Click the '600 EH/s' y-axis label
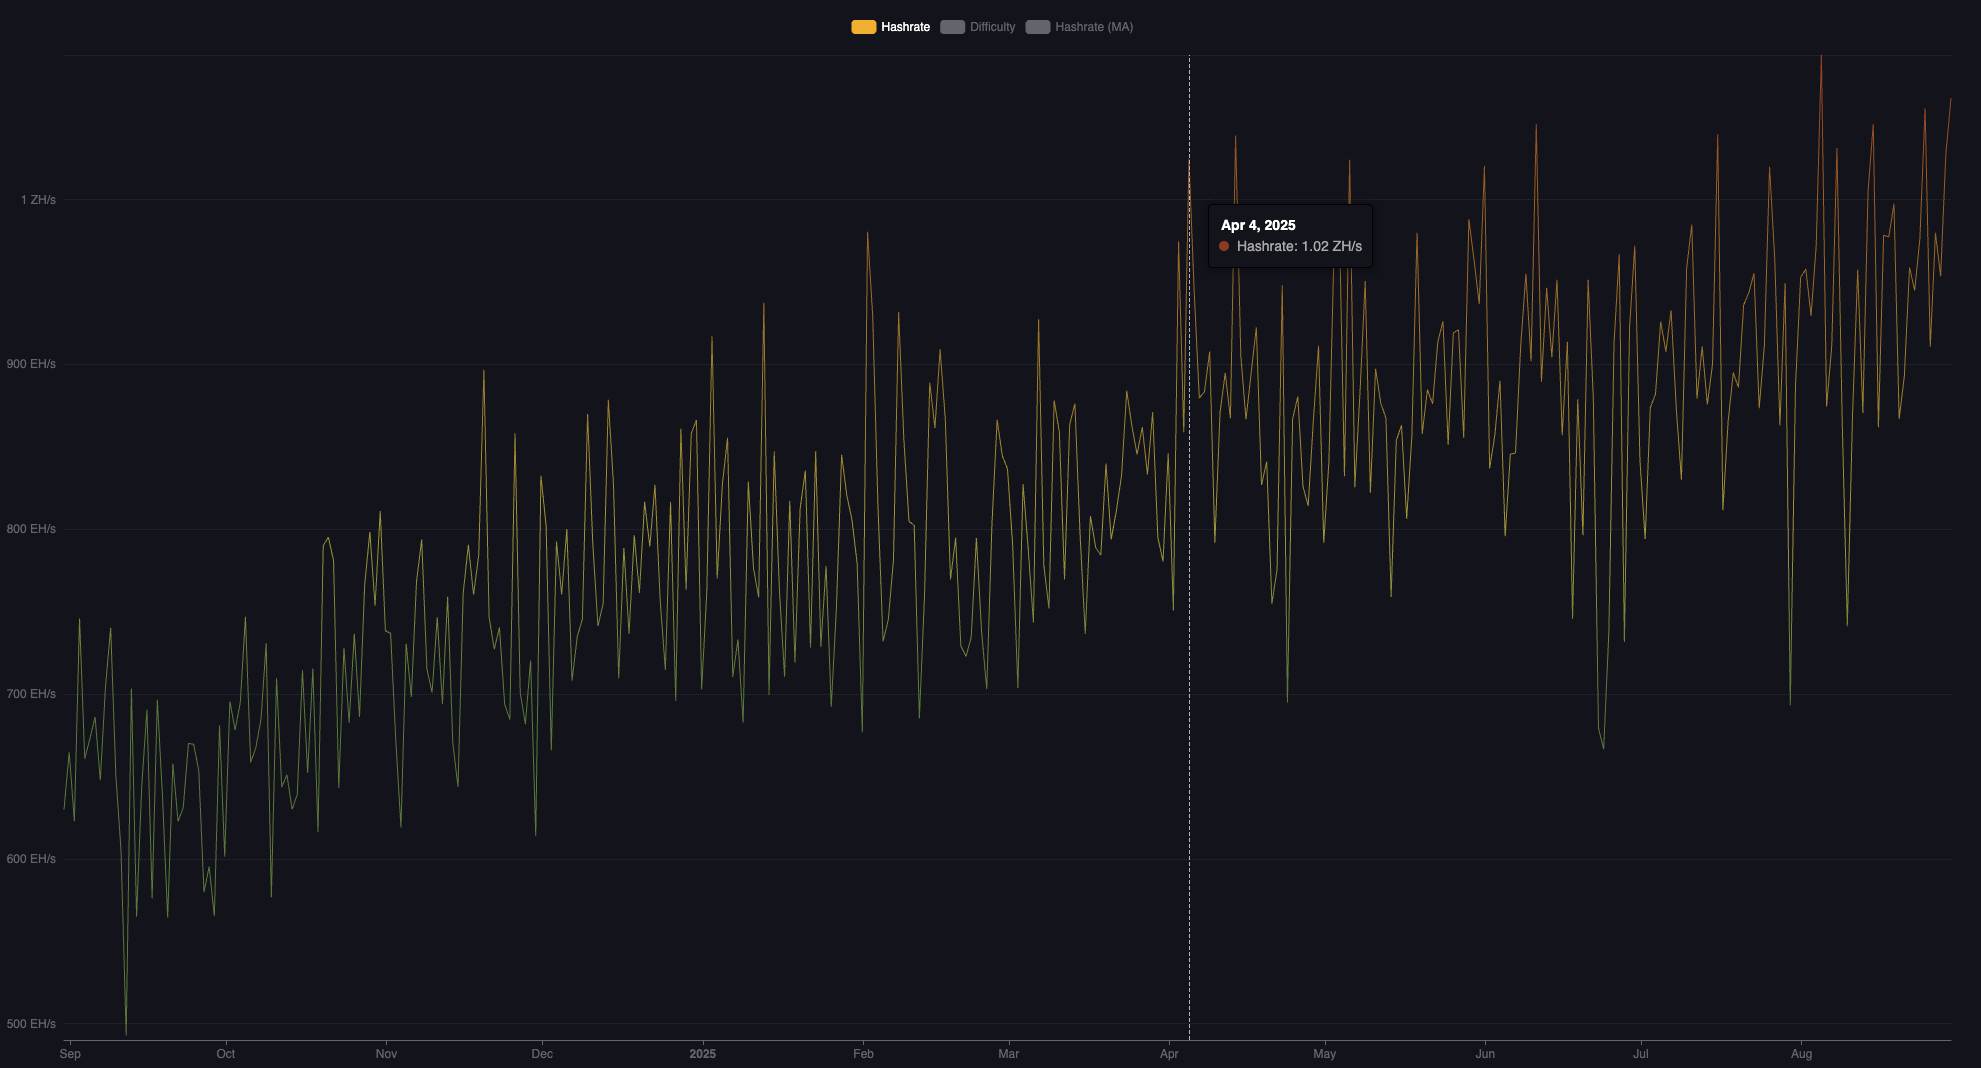 click(31, 859)
